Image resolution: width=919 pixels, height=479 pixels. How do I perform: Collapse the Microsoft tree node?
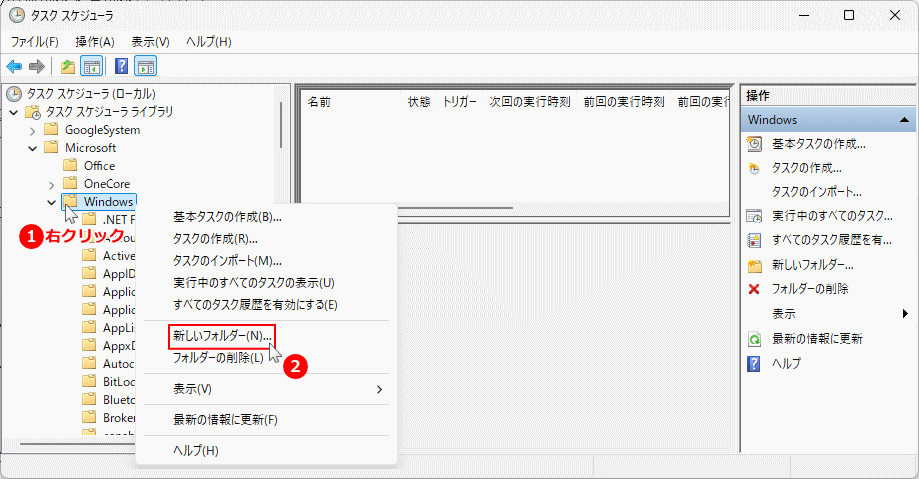[33, 148]
